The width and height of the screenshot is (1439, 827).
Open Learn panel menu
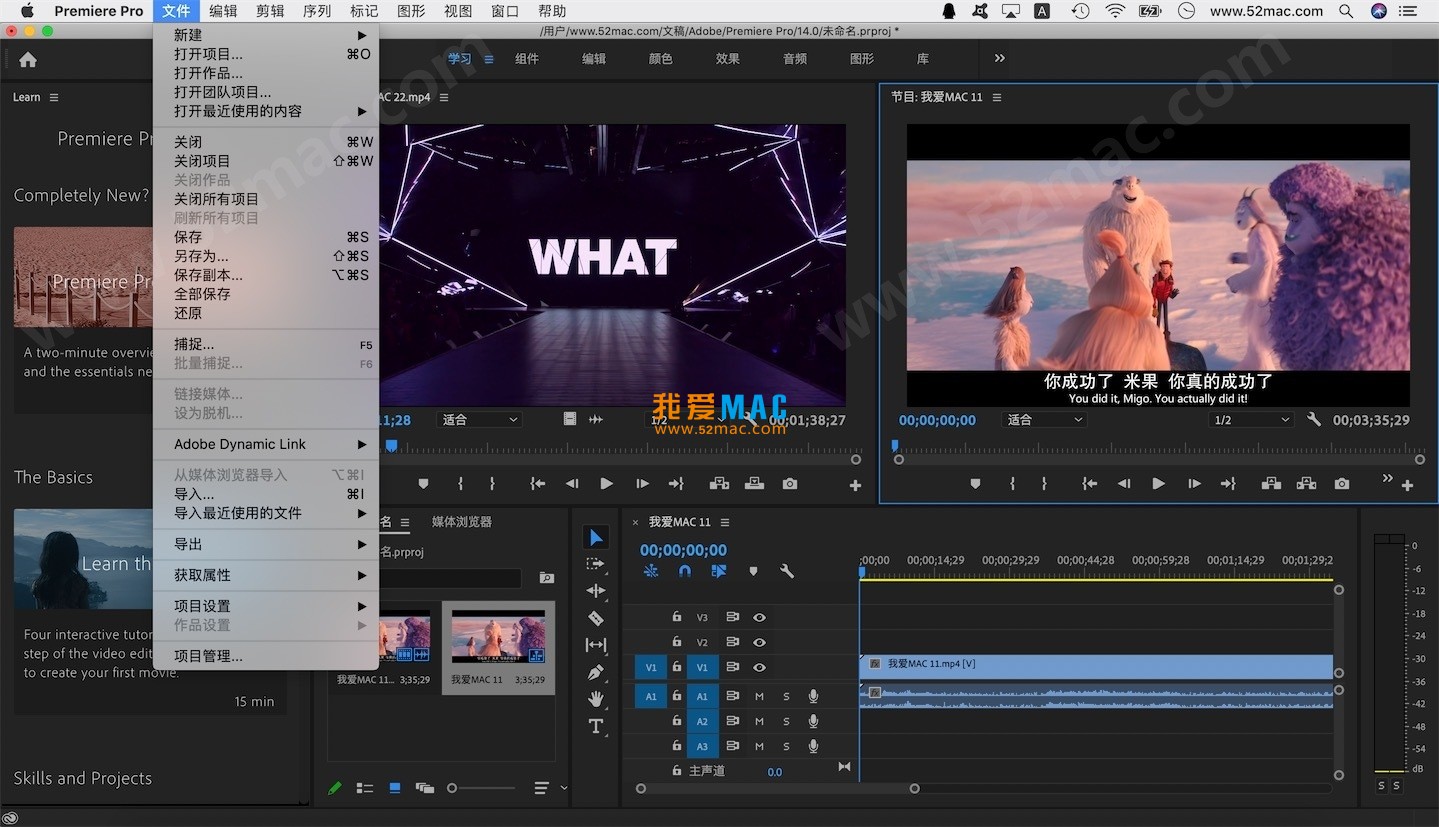[54, 97]
